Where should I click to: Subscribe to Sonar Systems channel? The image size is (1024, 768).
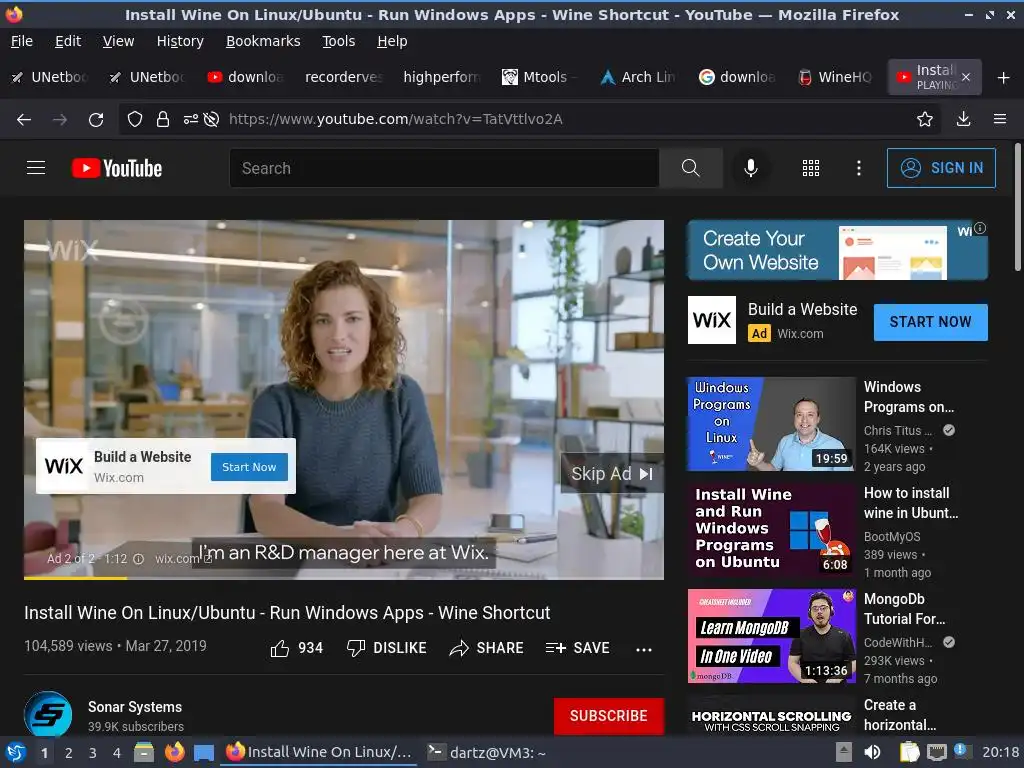(609, 716)
